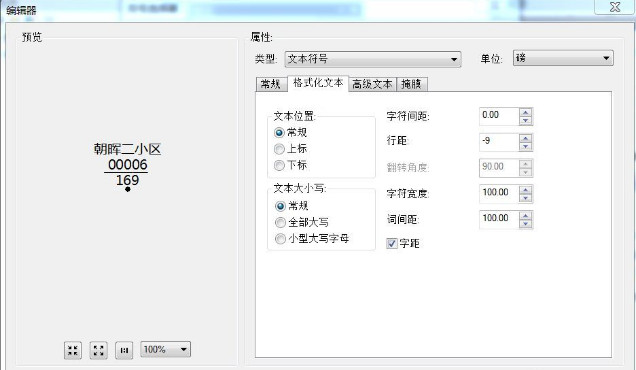Open the 单位 磅 dropdown

(563, 58)
